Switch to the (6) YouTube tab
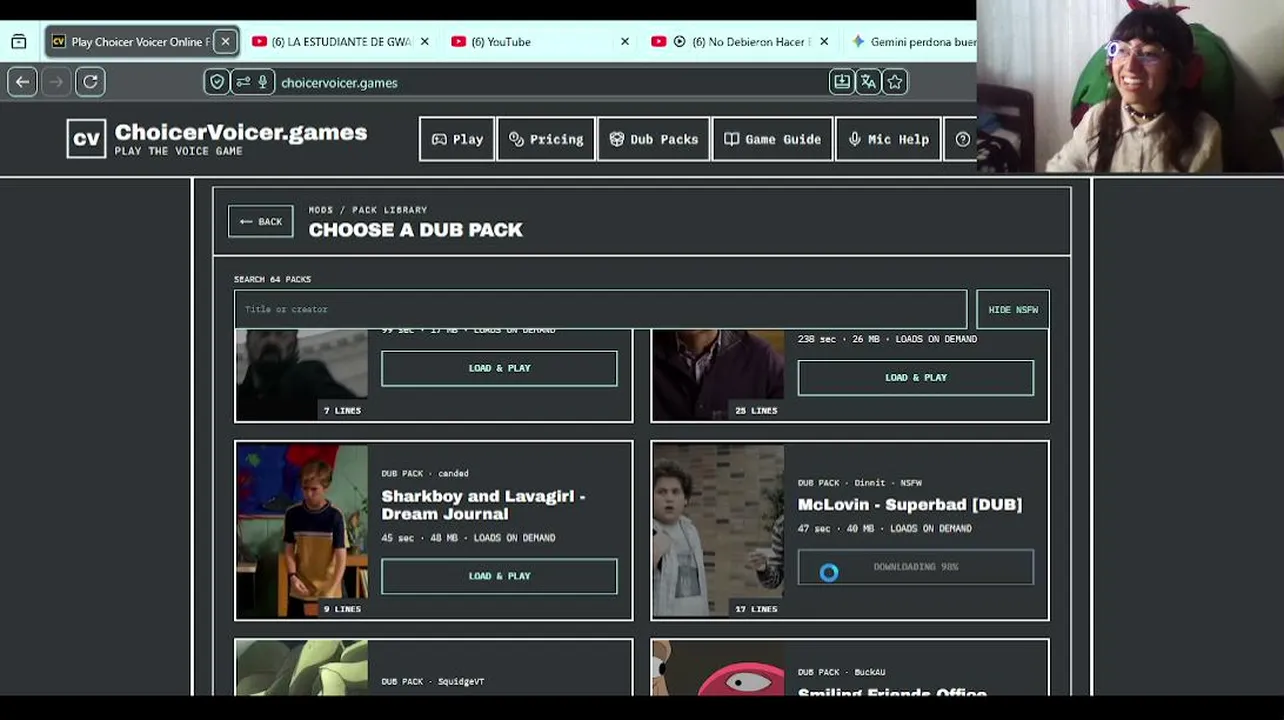Screen dimensions: 1284x720 541,41
